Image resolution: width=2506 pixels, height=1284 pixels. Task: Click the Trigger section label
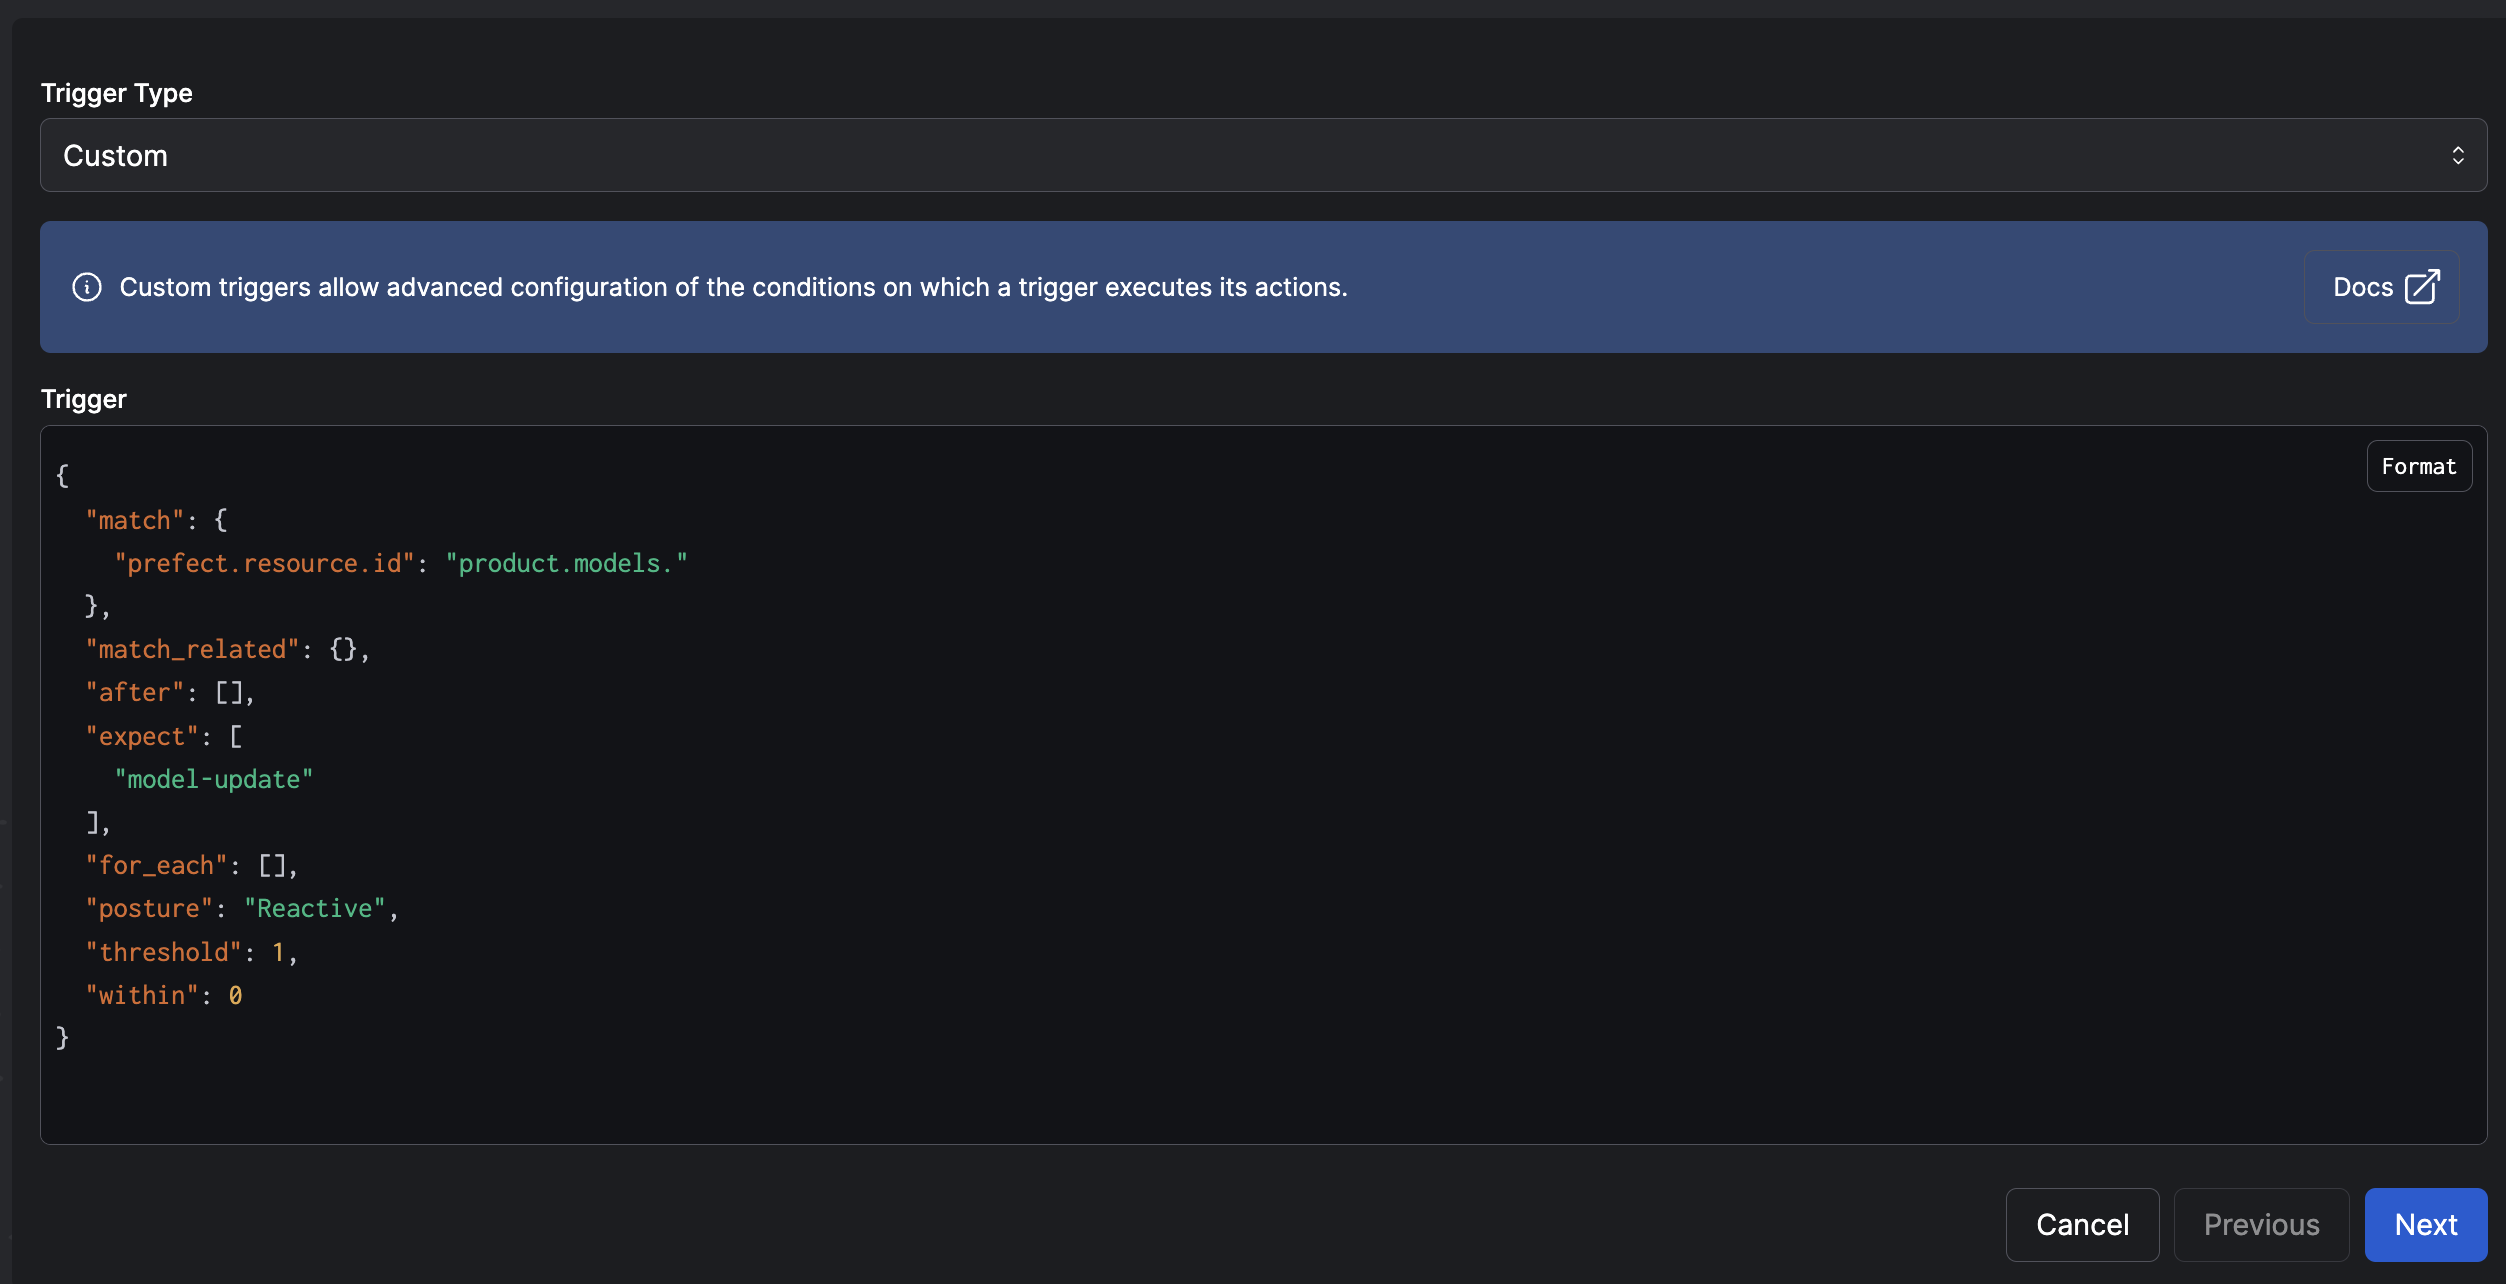(83, 398)
